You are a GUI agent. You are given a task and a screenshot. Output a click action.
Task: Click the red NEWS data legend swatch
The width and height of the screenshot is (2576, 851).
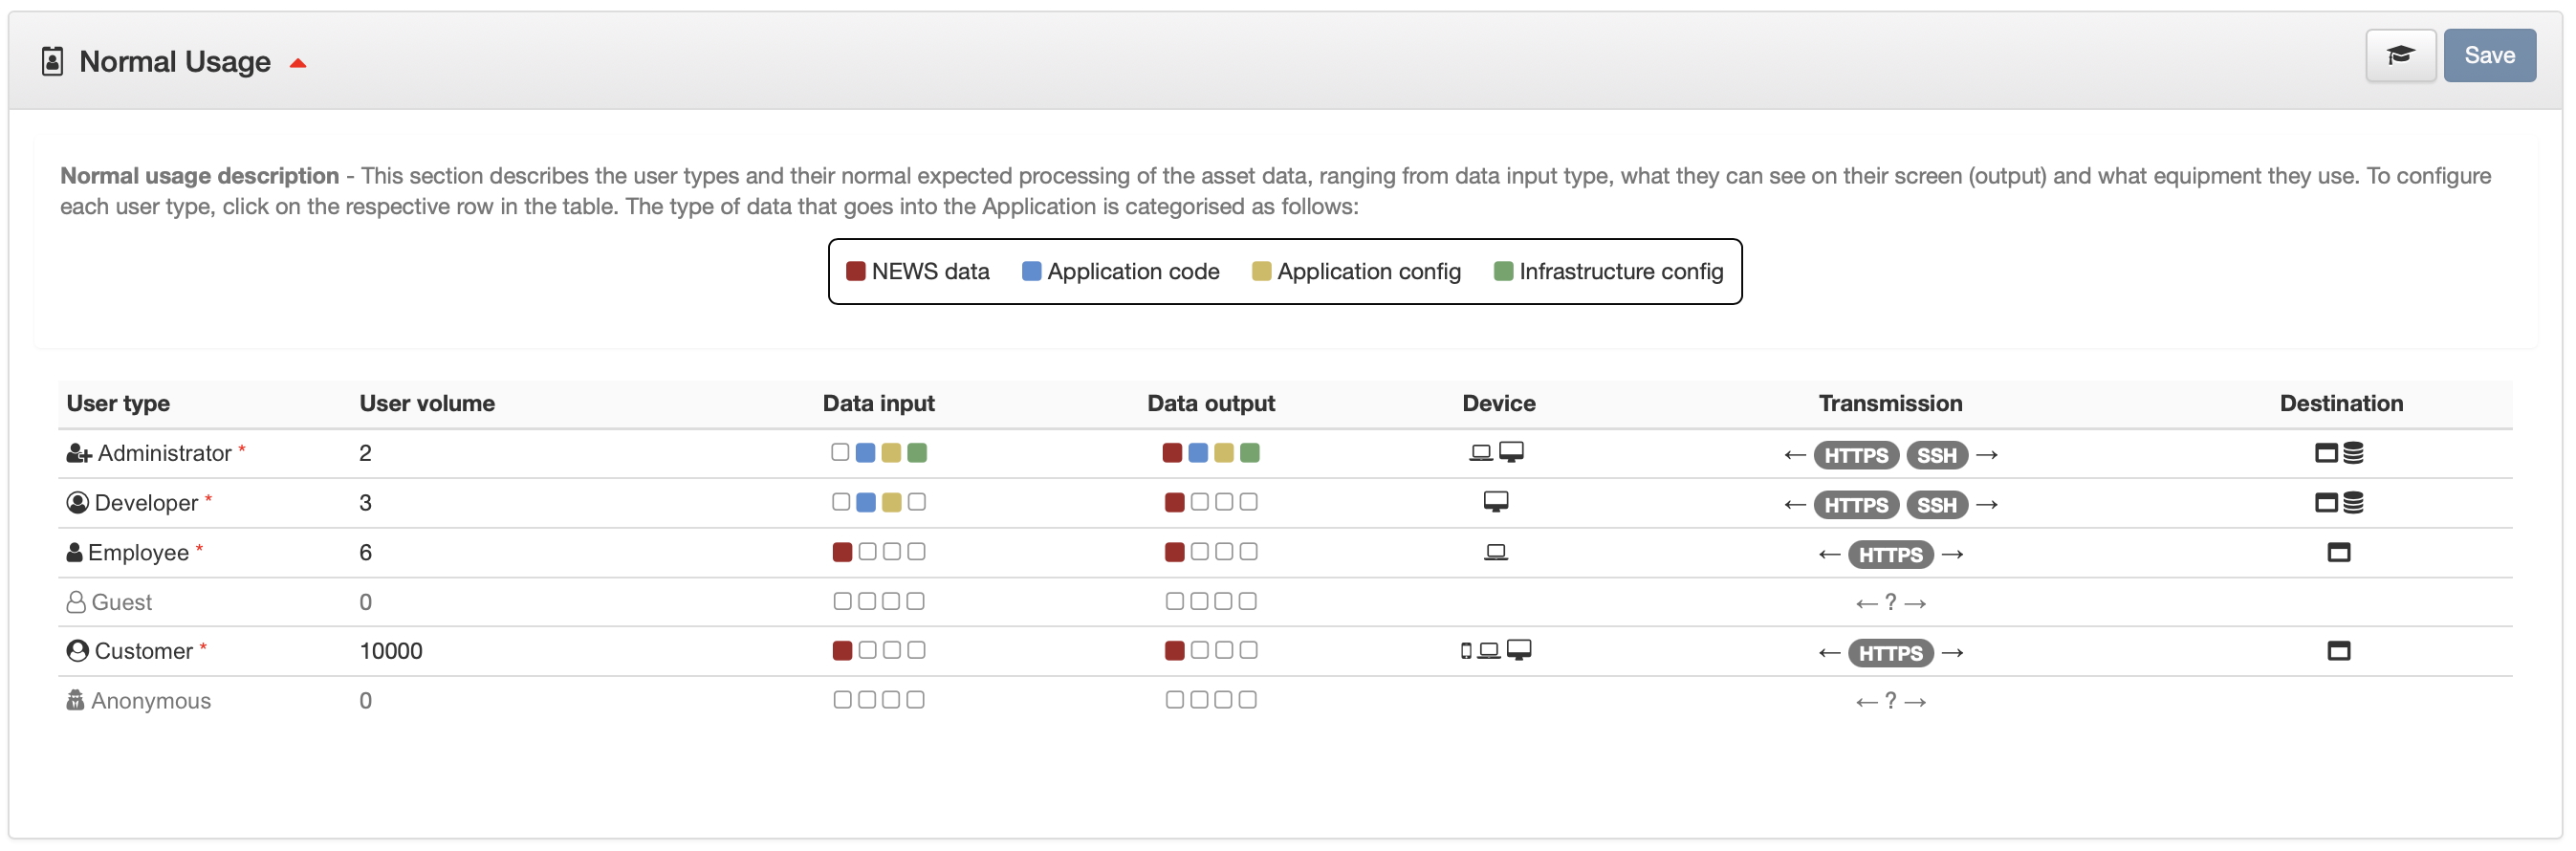(x=855, y=272)
